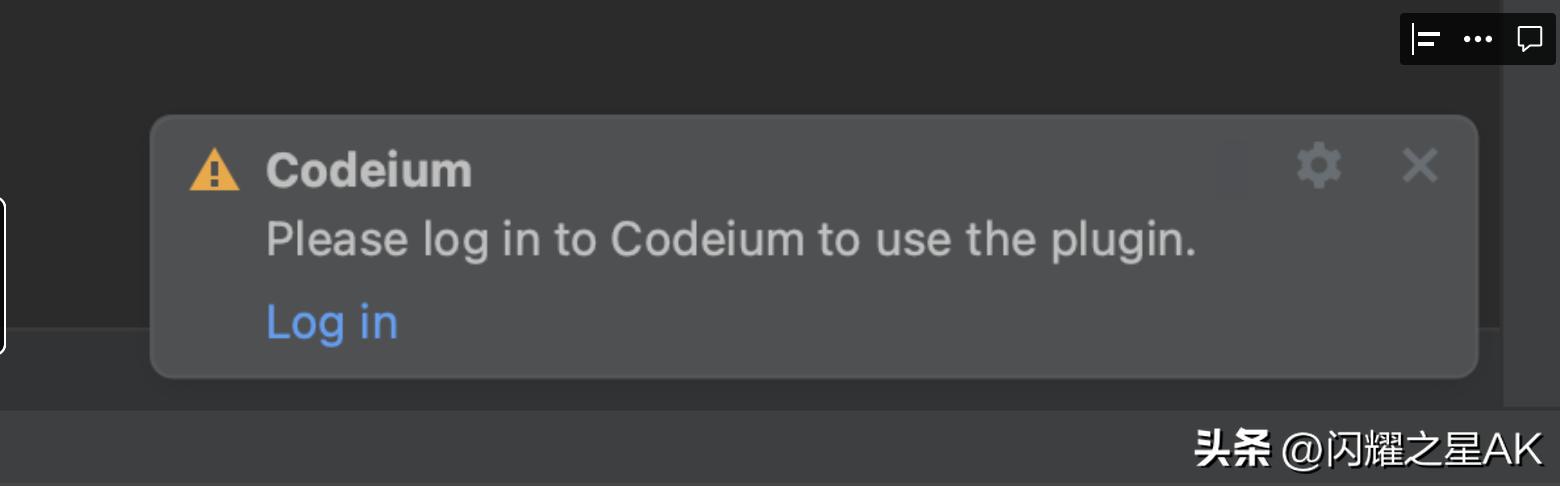The image size is (1560, 486).
Task: Click the speech bubble comment icon
Action: [x=1529, y=40]
